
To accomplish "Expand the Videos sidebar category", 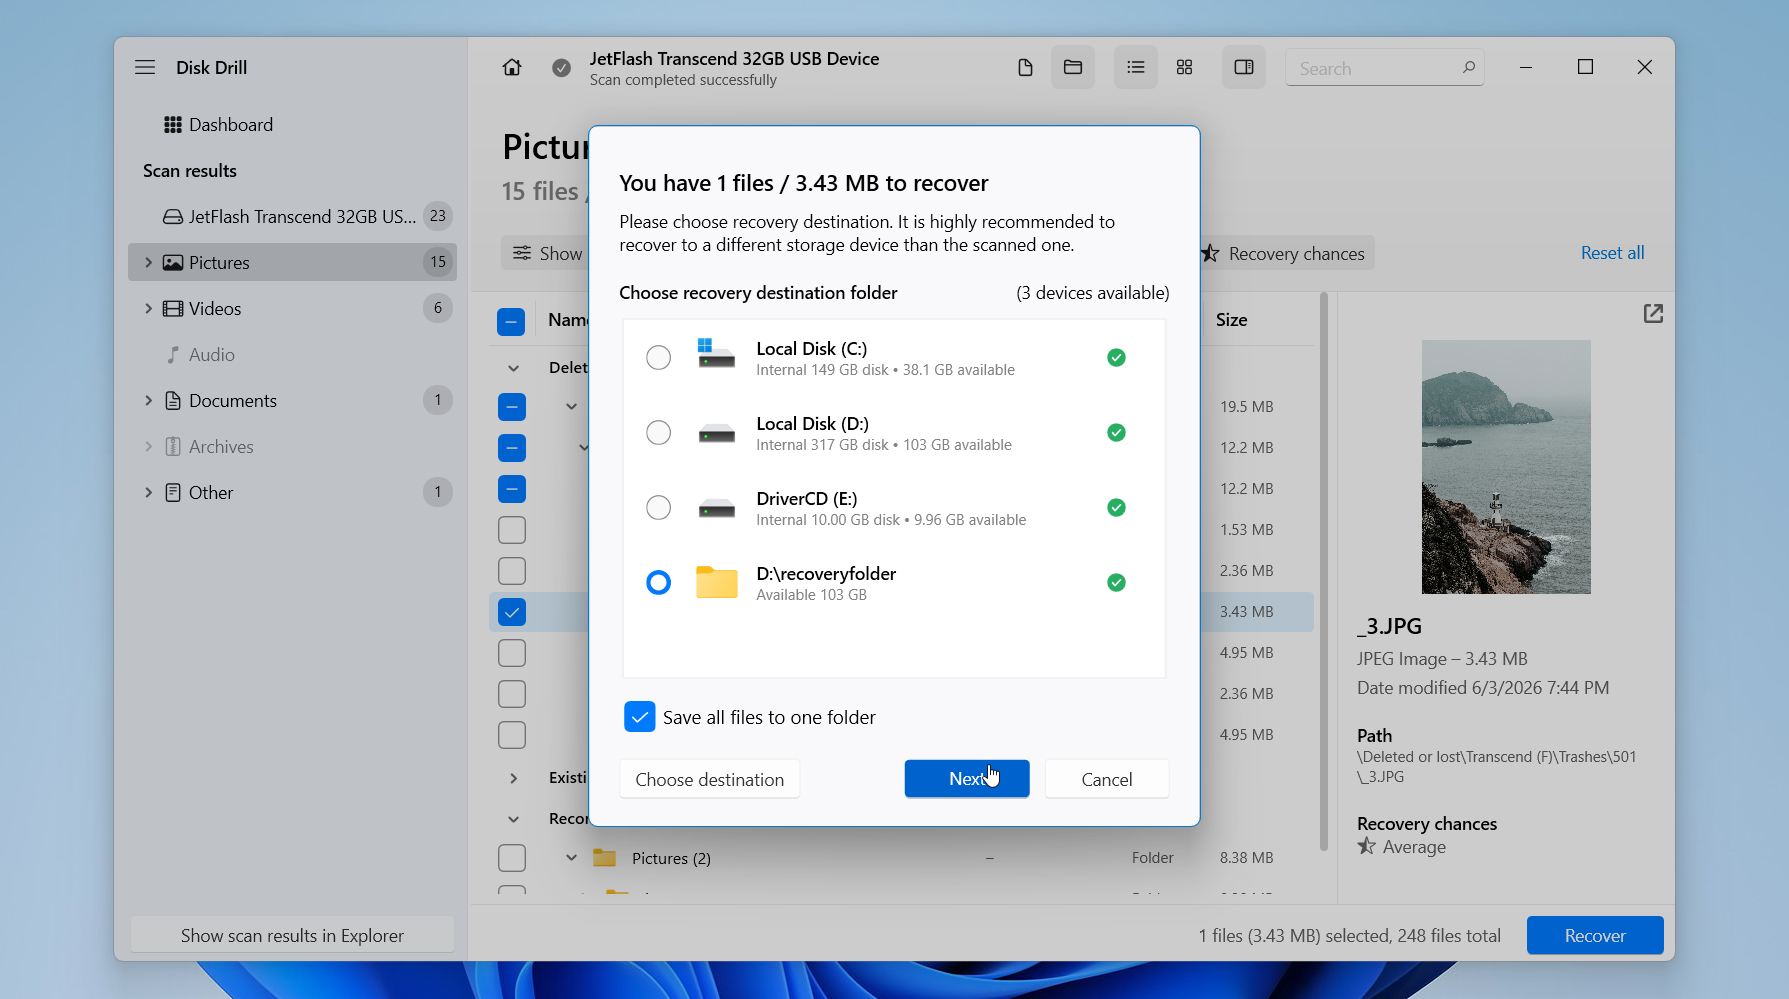I will click(148, 308).
